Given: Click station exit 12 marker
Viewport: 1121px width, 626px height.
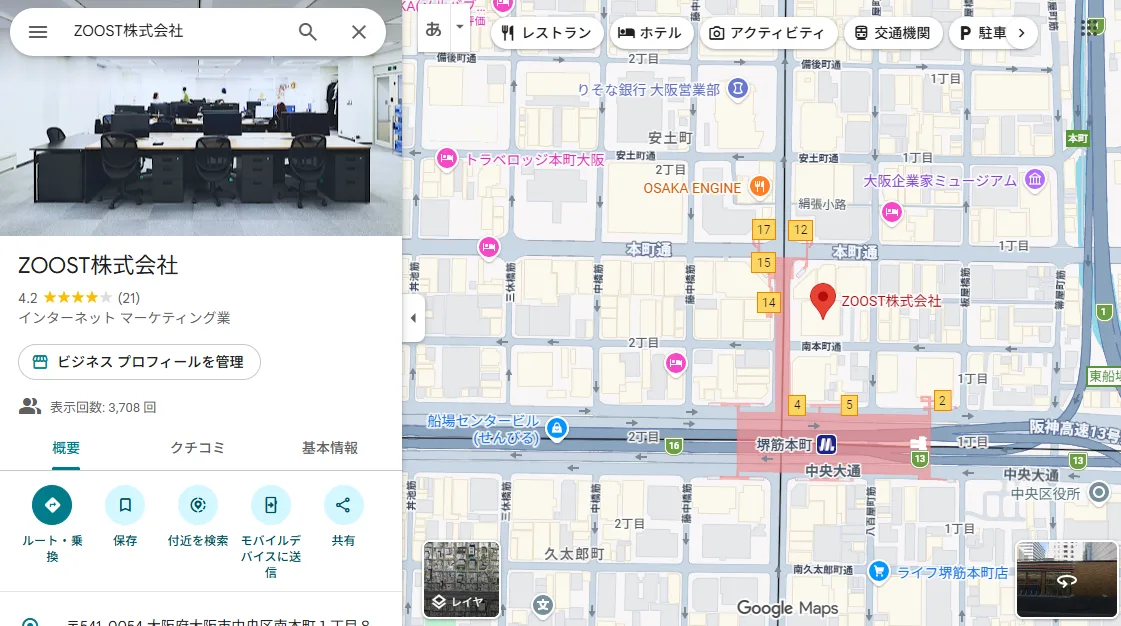Looking at the screenshot, I should coord(801,229).
